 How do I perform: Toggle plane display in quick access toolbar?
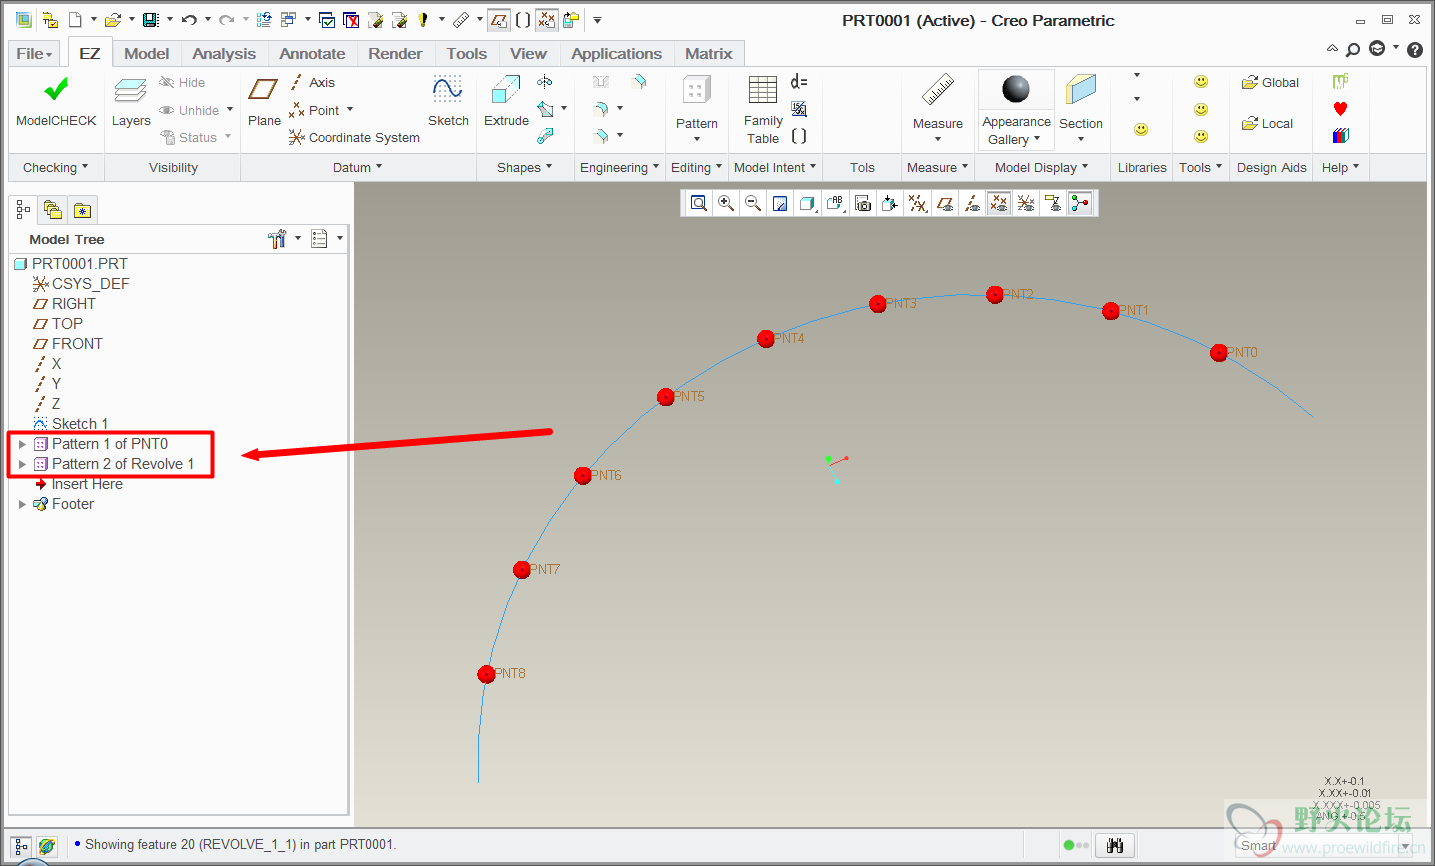499,20
